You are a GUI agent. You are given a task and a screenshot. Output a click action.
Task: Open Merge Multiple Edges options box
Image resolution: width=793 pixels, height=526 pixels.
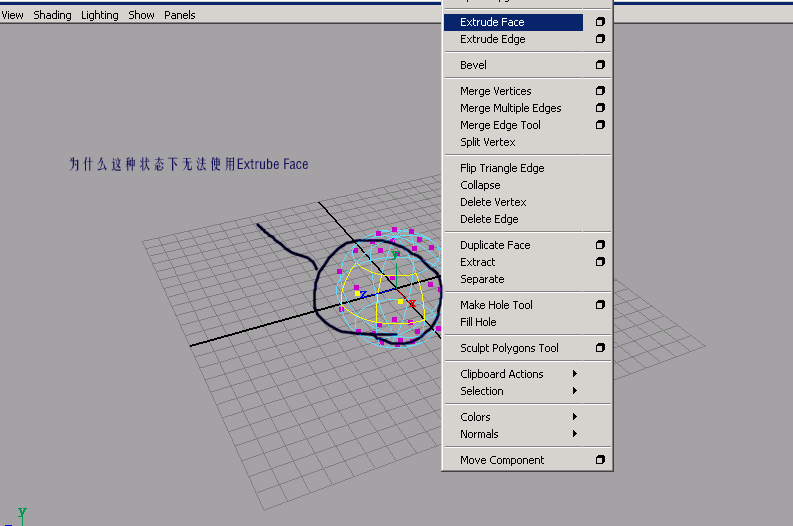tap(600, 108)
